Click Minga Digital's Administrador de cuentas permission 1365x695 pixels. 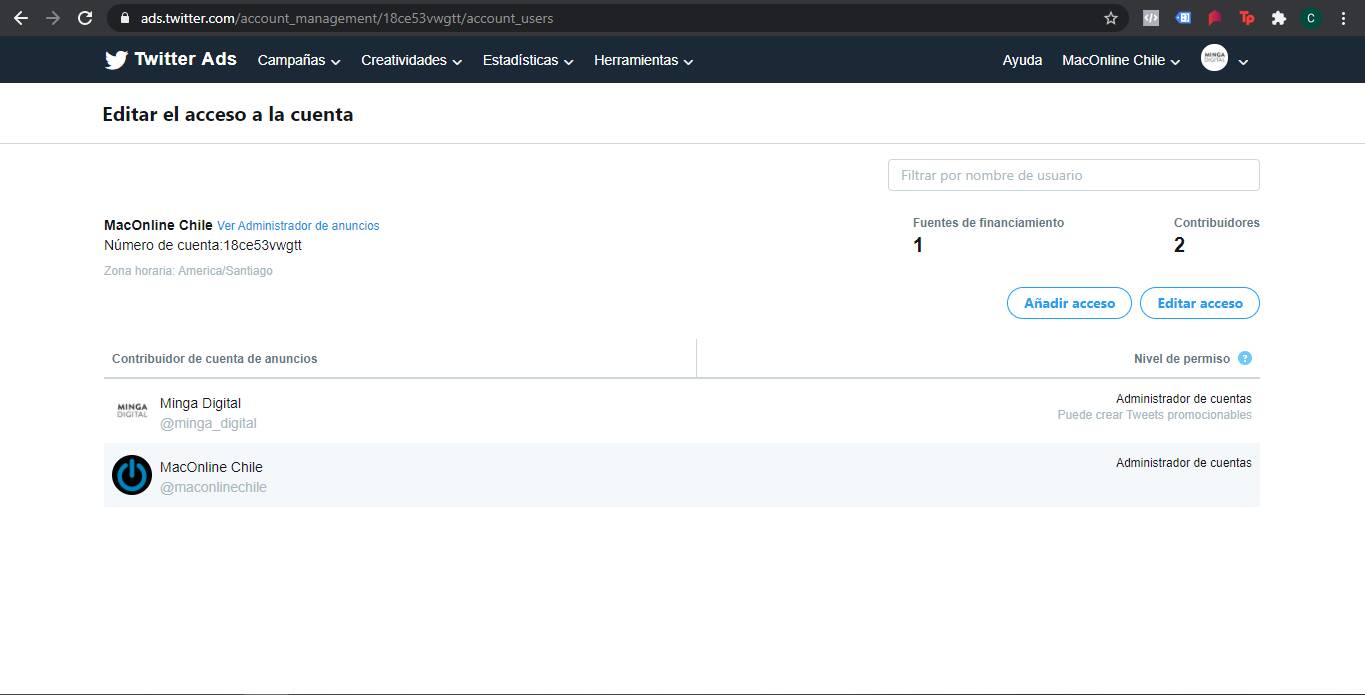pos(1184,399)
